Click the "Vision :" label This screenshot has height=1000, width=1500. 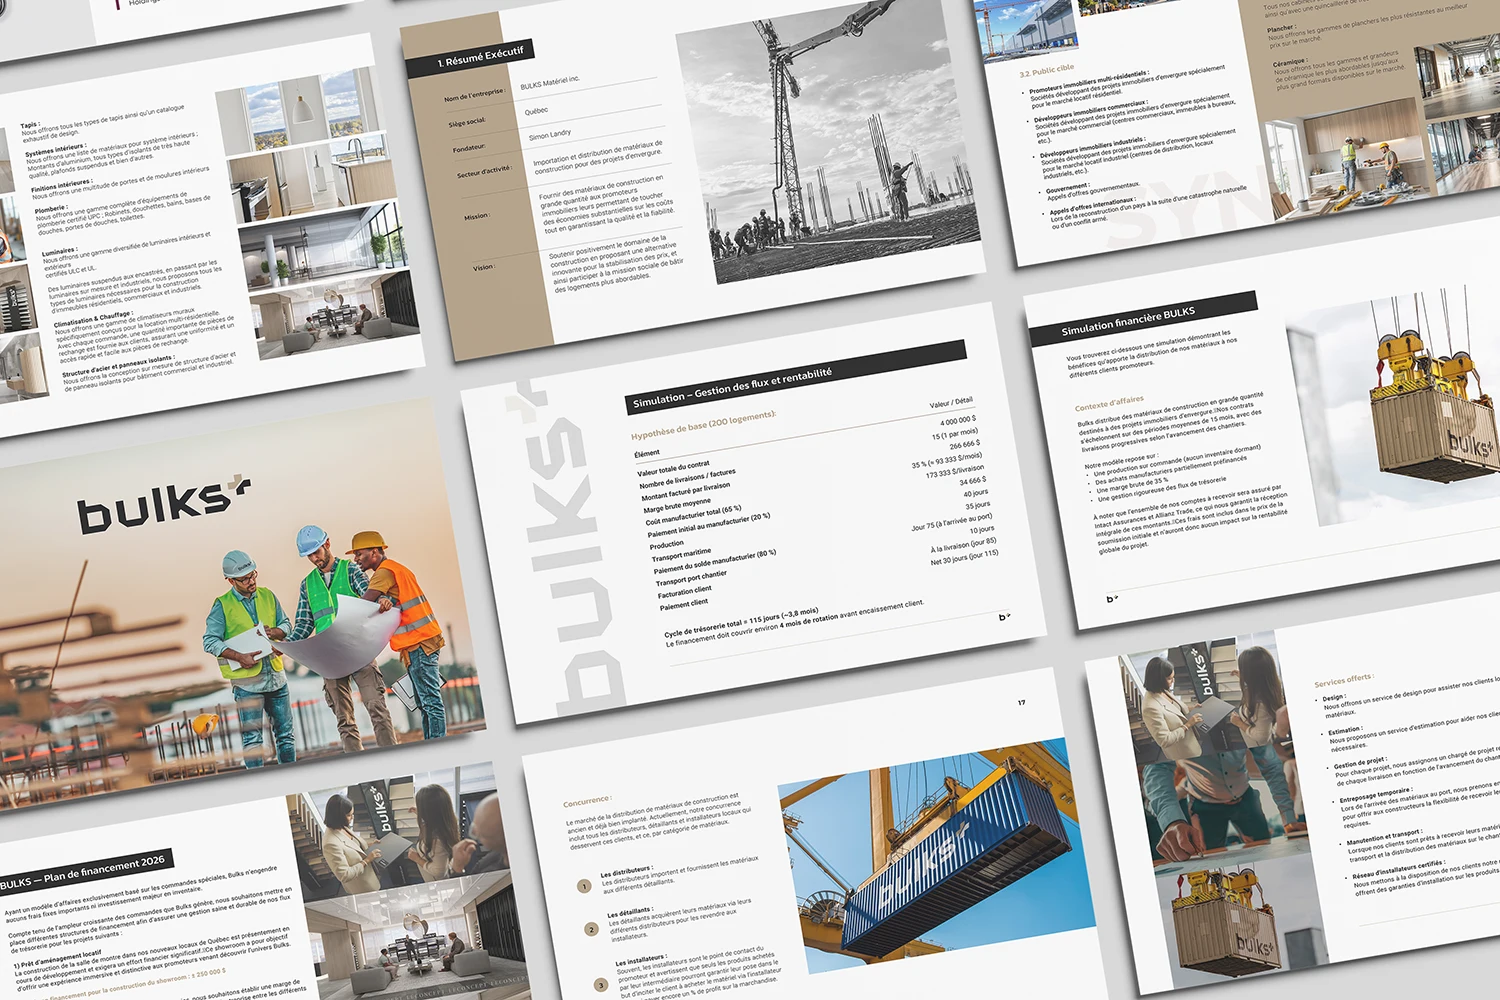(484, 267)
